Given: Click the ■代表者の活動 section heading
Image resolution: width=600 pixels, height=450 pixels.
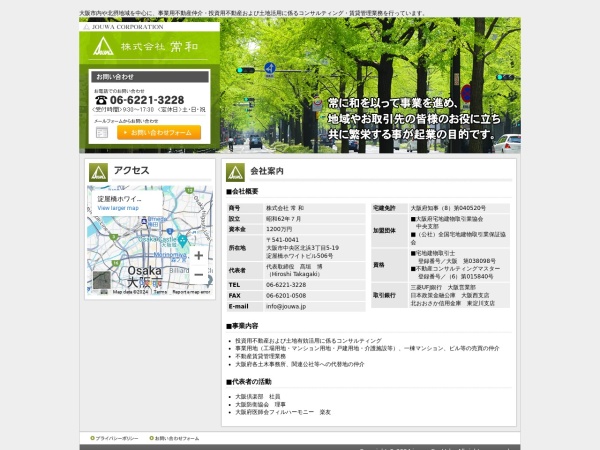Looking at the screenshot, I should click(249, 382).
